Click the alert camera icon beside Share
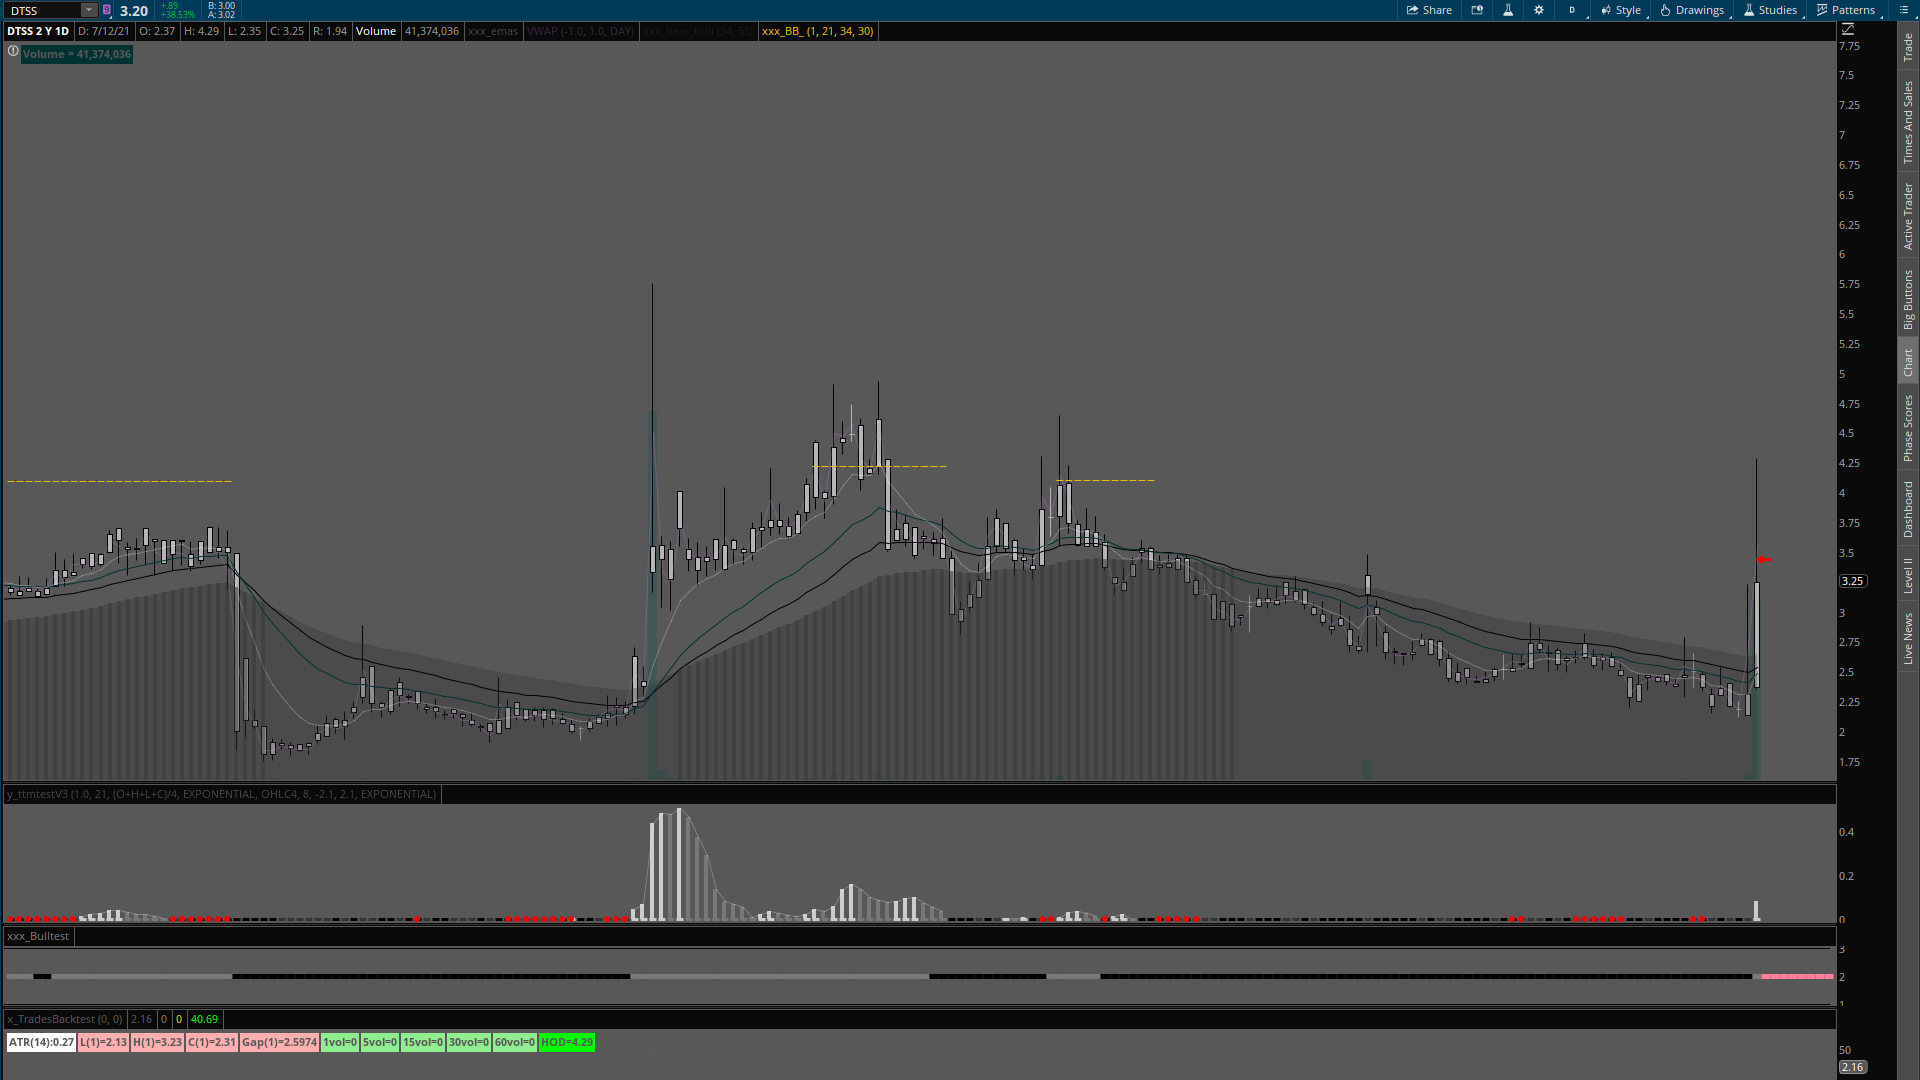The width and height of the screenshot is (1920, 1080). click(1477, 10)
